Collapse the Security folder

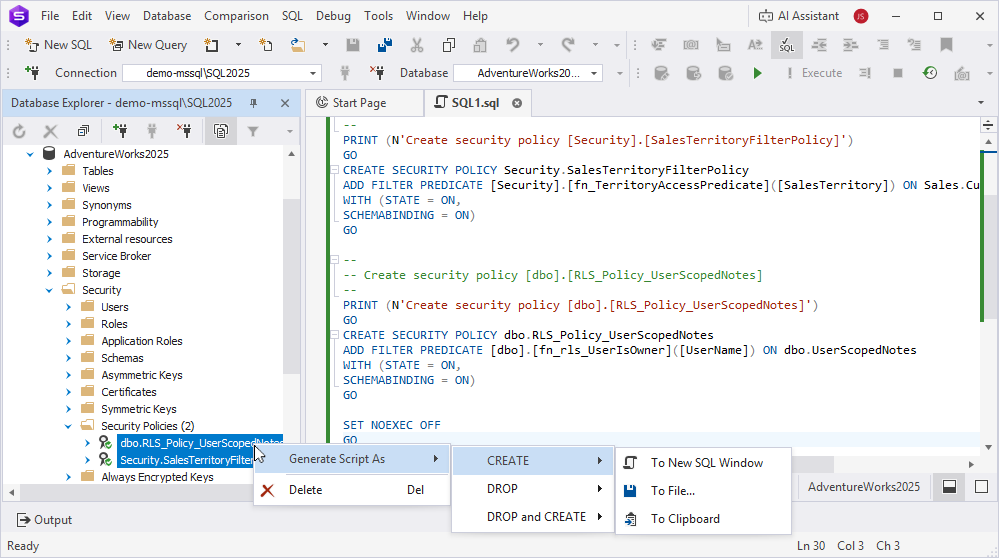point(49,290)
